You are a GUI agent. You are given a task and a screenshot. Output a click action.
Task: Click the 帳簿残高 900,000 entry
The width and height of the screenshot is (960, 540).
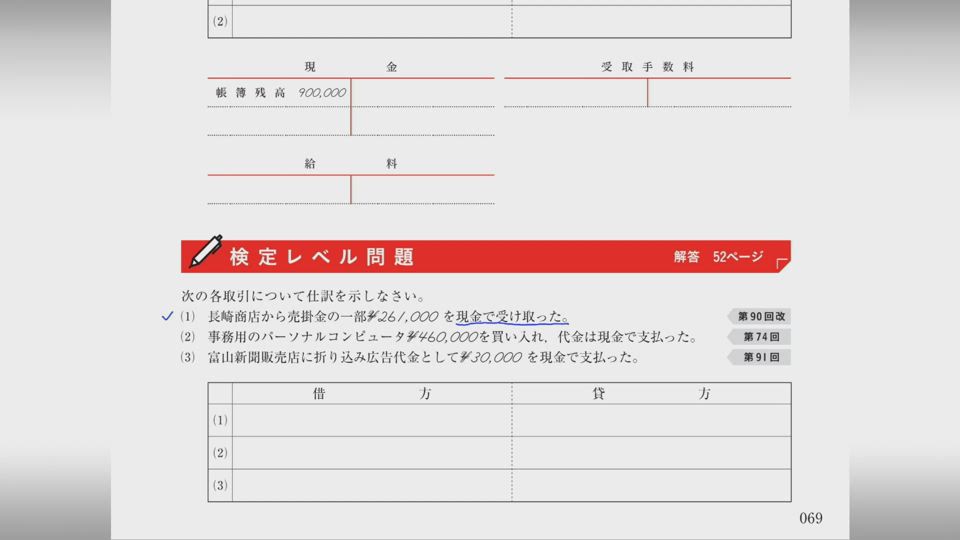(280, 93)
